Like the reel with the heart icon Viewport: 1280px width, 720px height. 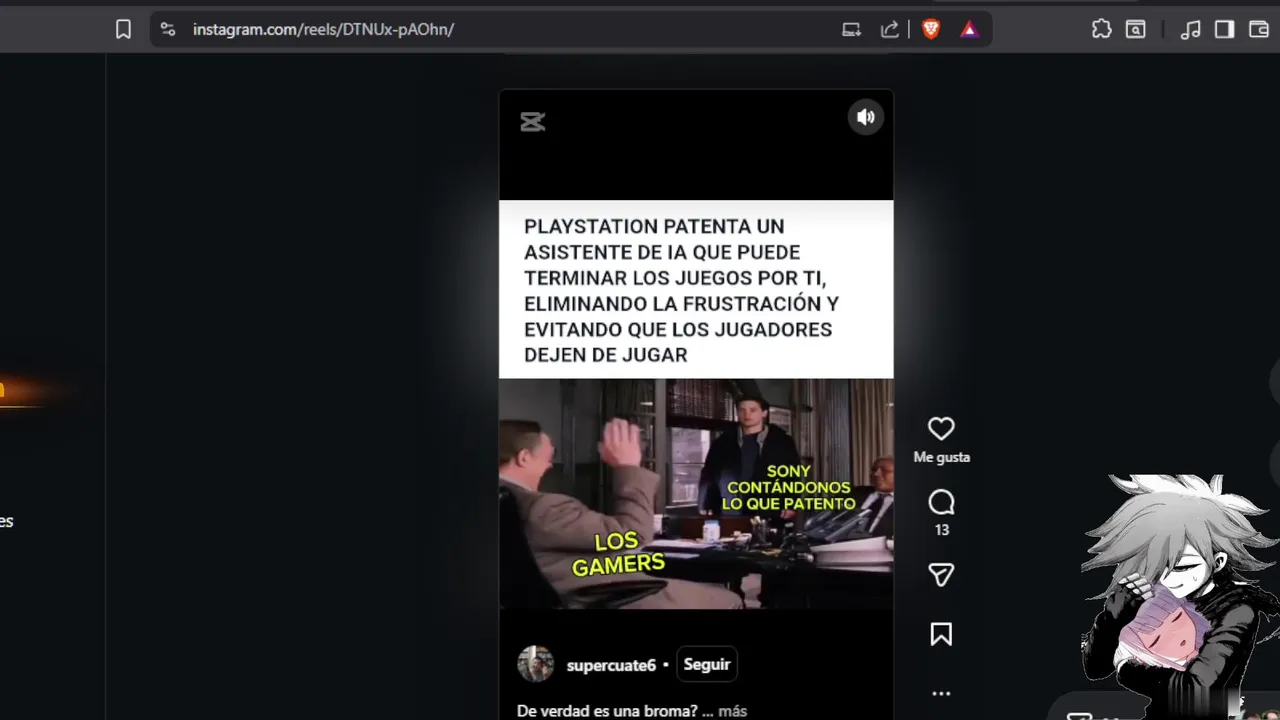coord(941,429)
